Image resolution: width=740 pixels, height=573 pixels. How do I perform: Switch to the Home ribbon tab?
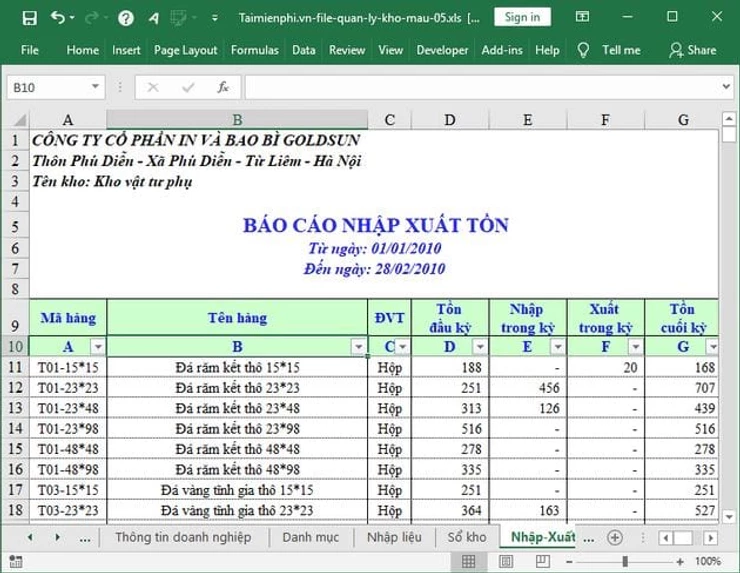pyautogui.click(x=83, y=50)
